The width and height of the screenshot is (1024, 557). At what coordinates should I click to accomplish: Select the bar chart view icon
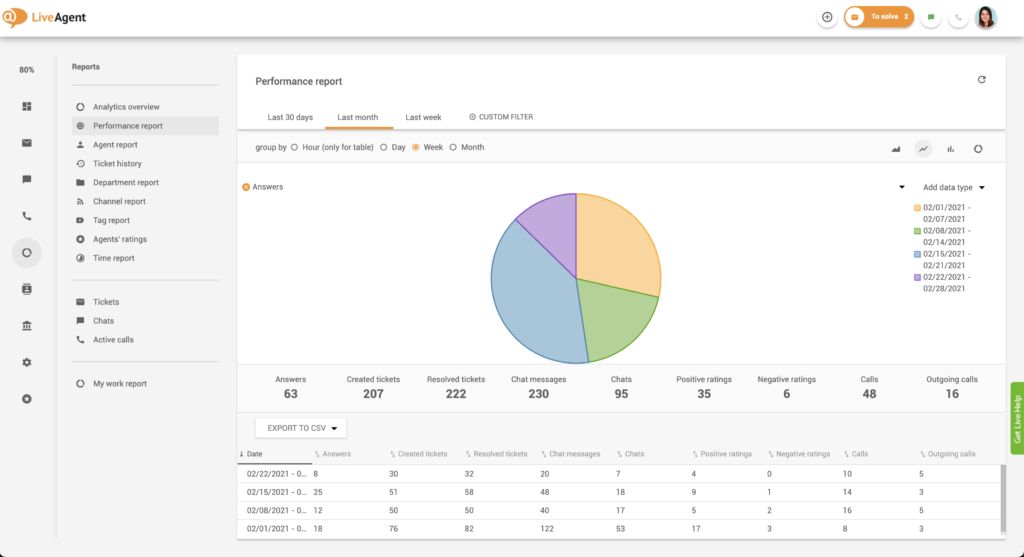[950, 148]
